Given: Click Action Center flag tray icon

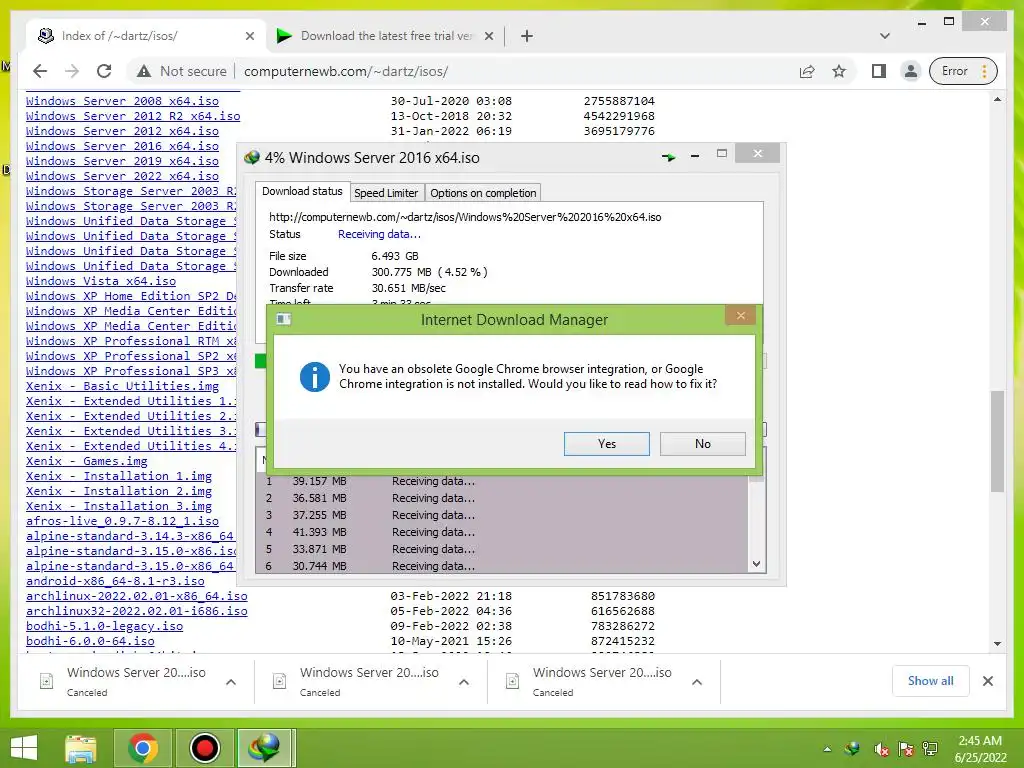Looking at the screenshot, I should (905, 748).
